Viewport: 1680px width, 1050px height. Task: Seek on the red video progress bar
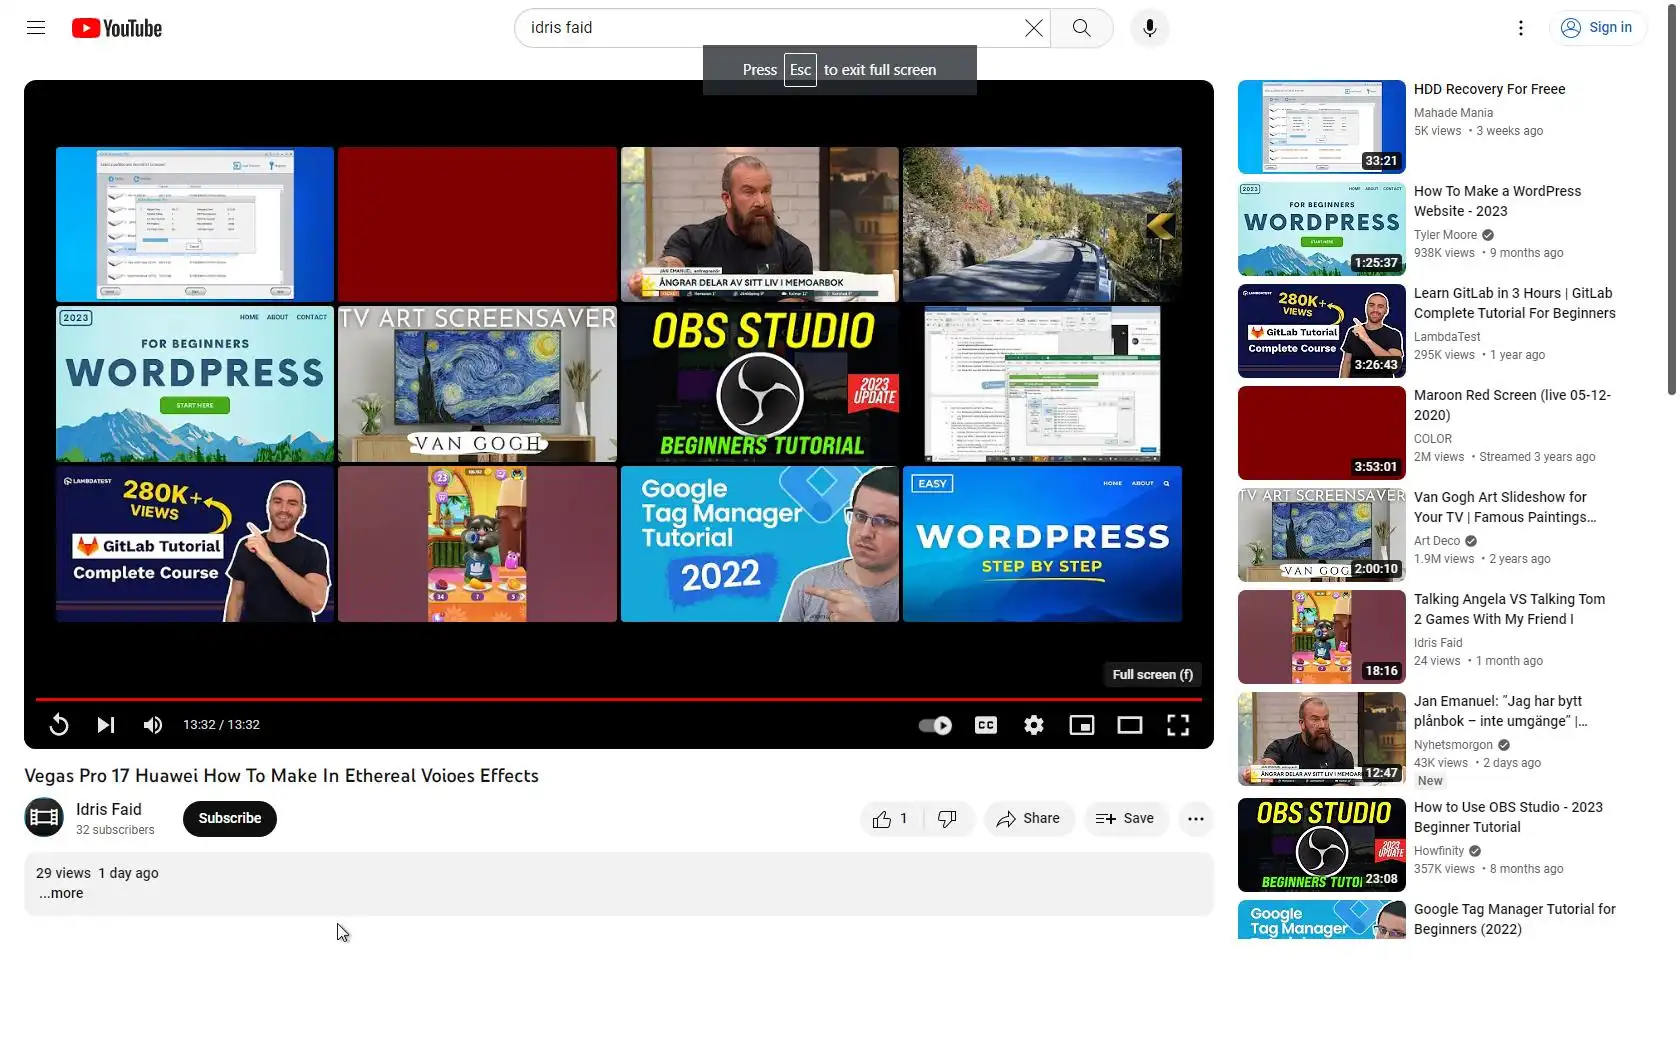619,699
